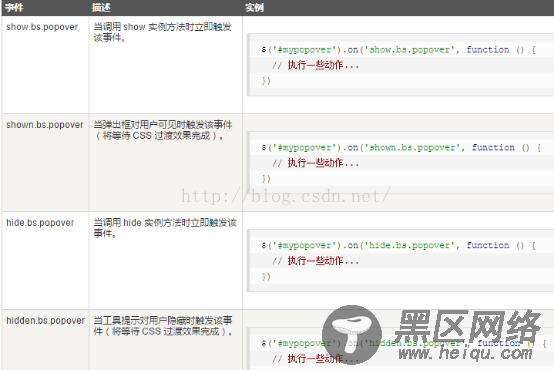Click the comment line in hide.bs.popover example
The height and width of the screenshot is (370, 554).
pyautogui.click(x=316, y=261)
